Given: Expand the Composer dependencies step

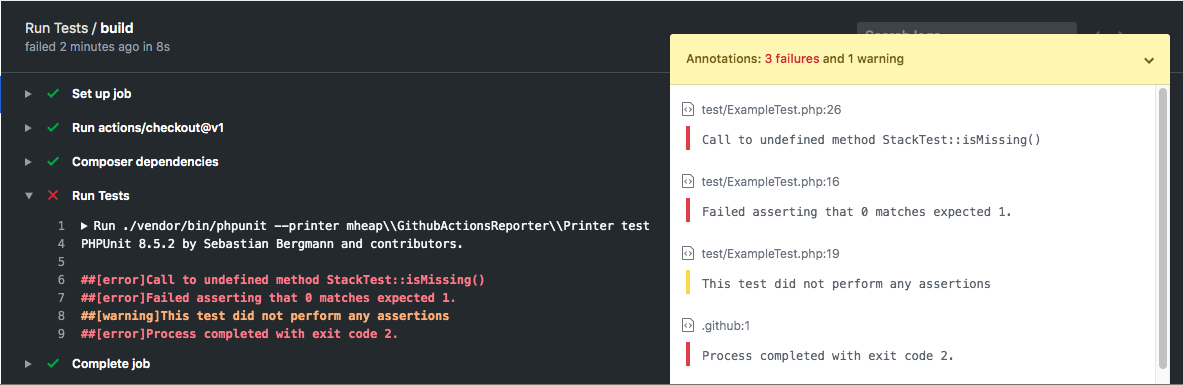Looking at the screenshot, I should (29, 162).
